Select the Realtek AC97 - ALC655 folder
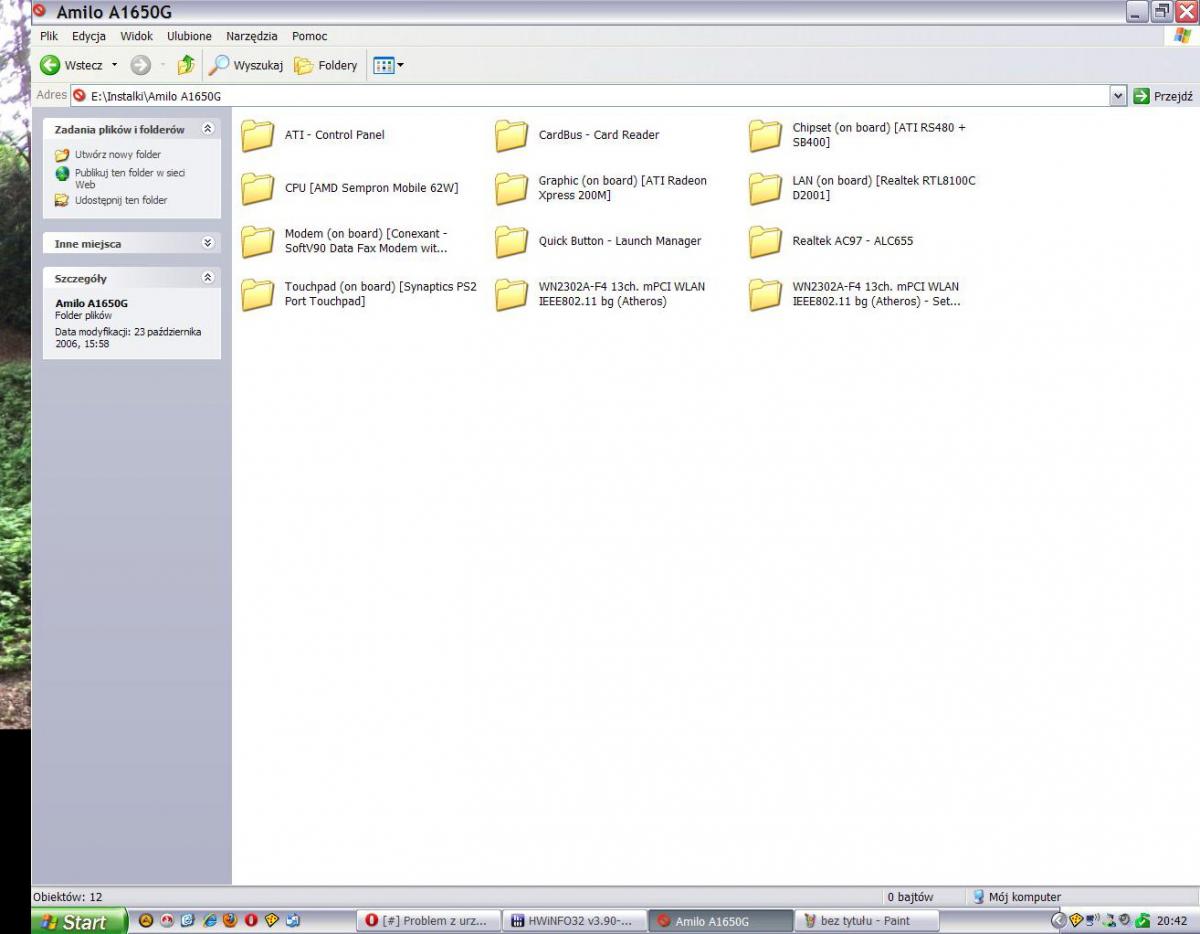 831,241
